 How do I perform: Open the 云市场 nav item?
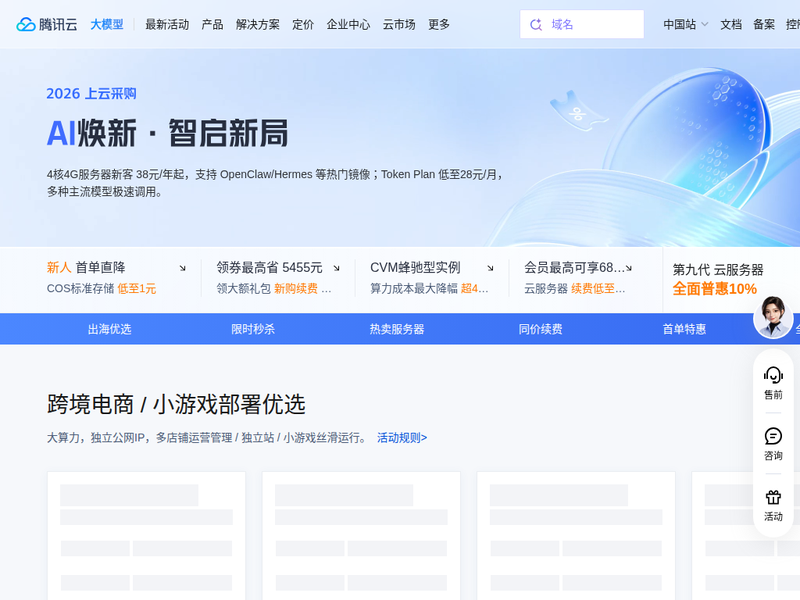(x=399, y=24)
